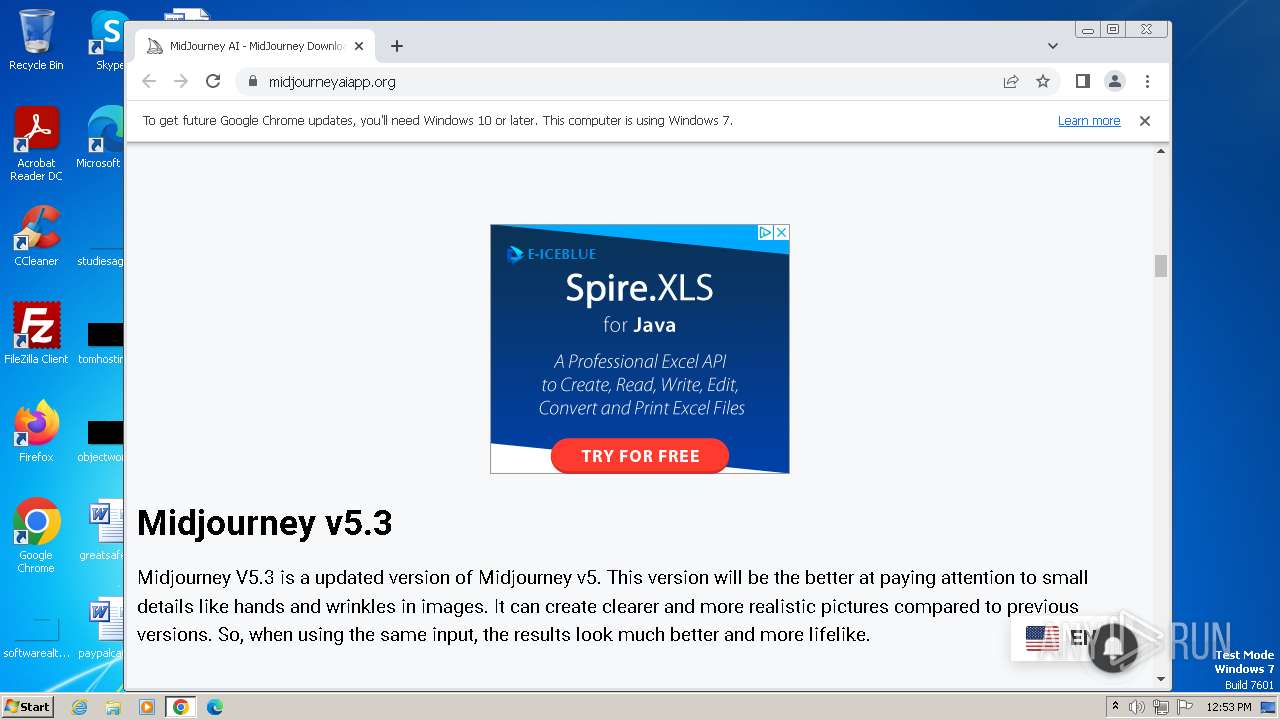This screenshot has width=1280, height=720.
Task: Launch Internet Explorer from the taskbar
Action: pos(80,707)
